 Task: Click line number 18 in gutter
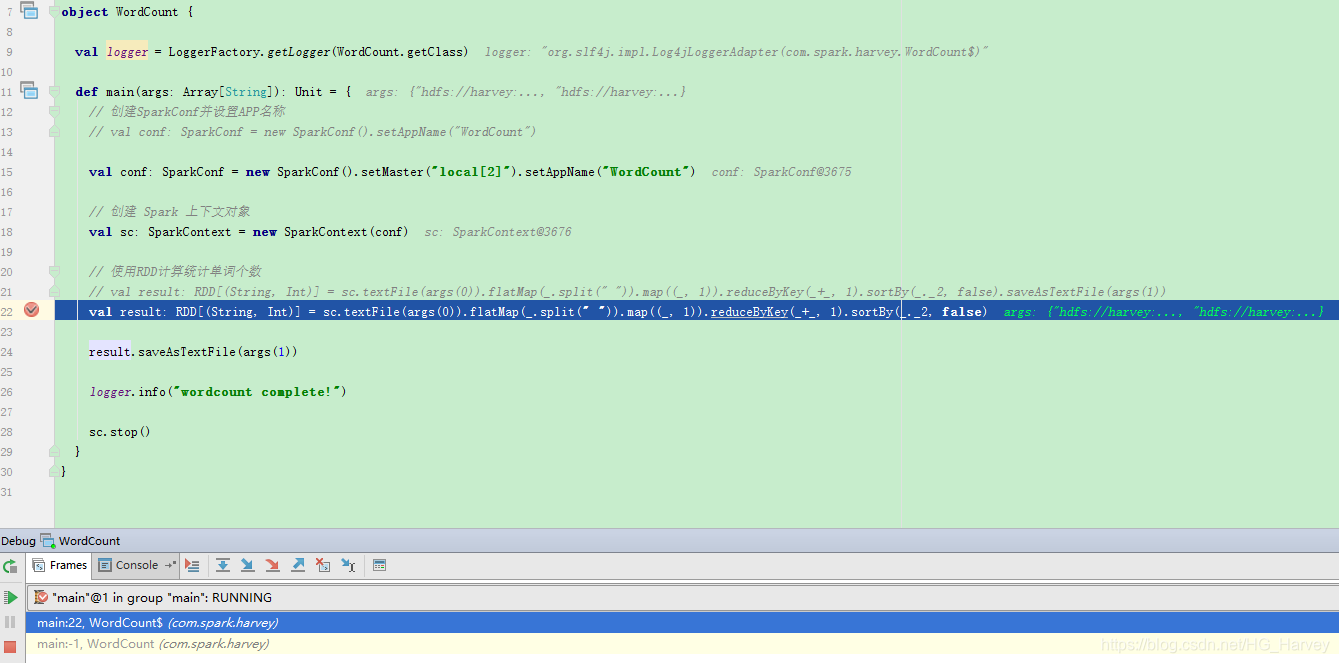7,232
